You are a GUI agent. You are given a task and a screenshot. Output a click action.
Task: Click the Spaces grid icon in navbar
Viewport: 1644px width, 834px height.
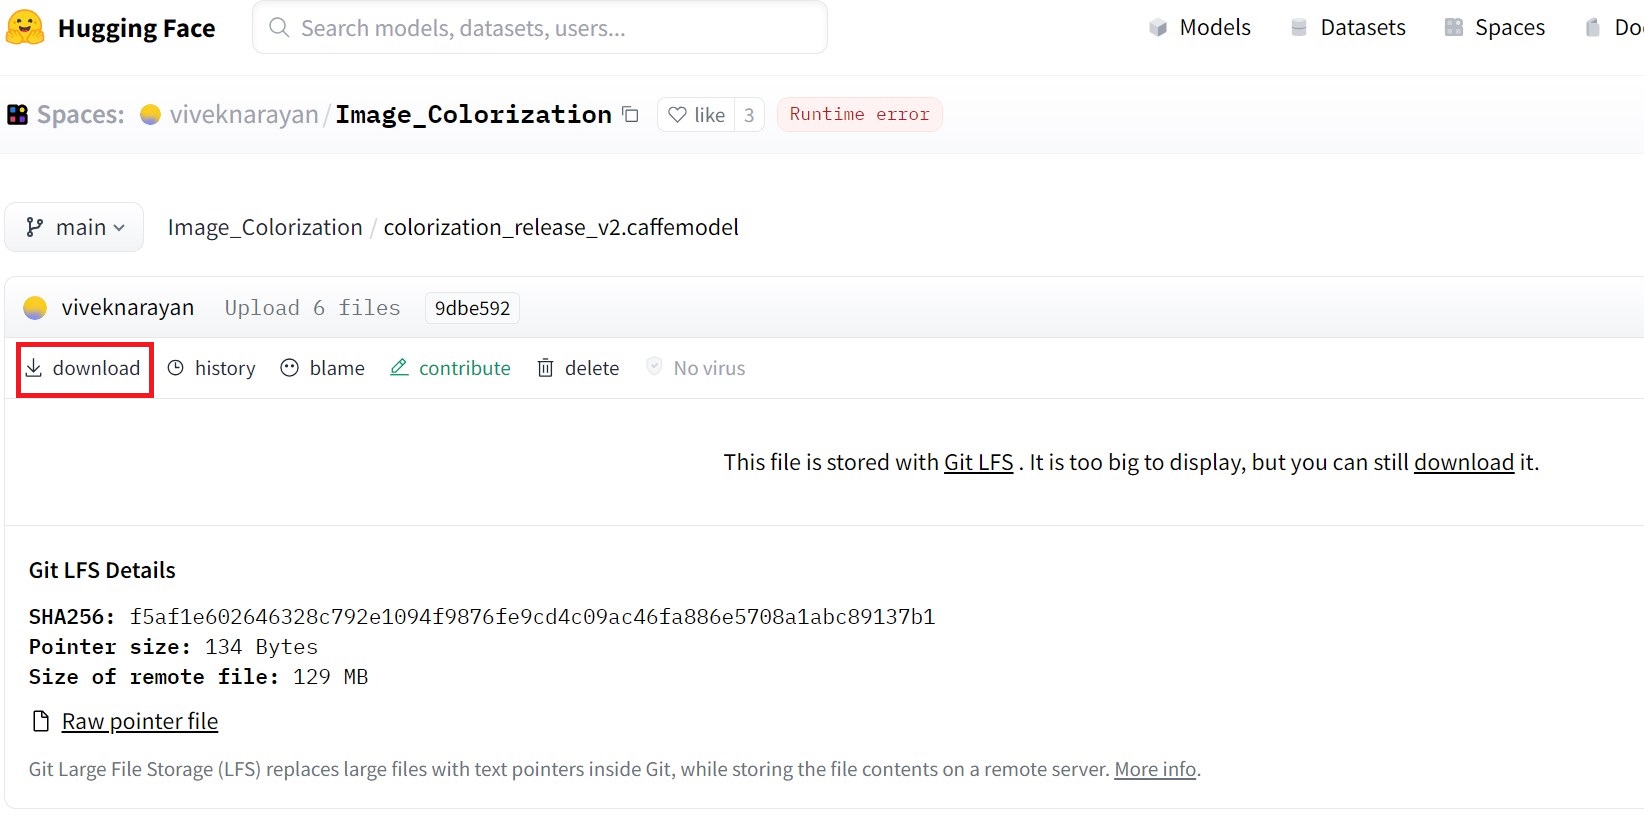1454,28
